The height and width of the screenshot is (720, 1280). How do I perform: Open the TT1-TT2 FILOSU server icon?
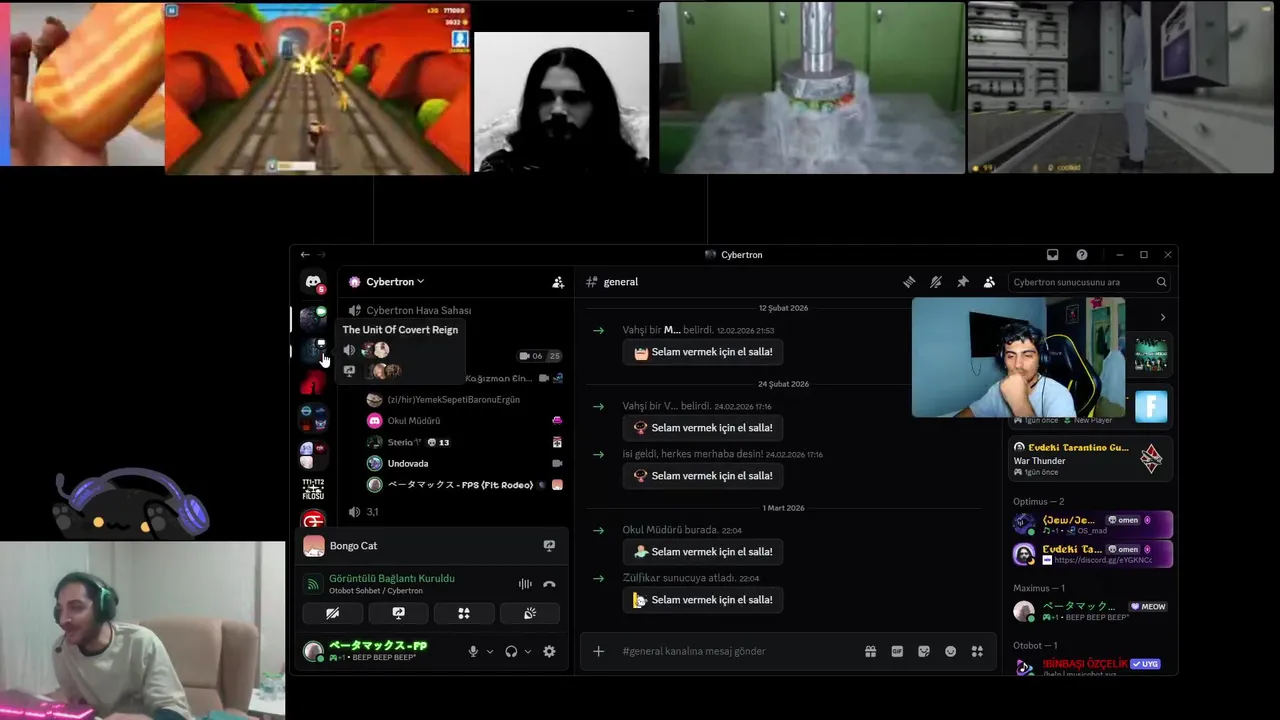pyautogui.click(x=313, y=488)
